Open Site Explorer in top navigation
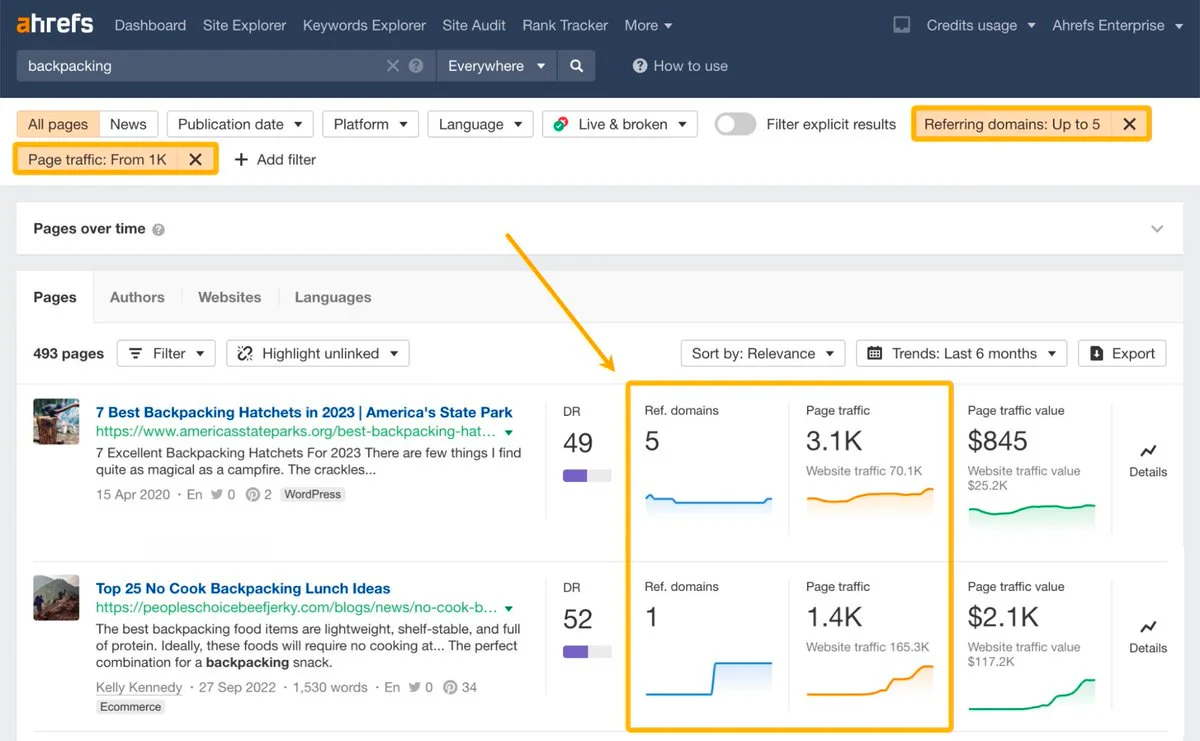Viewport: 1200px width, 741px height. tap(244, 25)
